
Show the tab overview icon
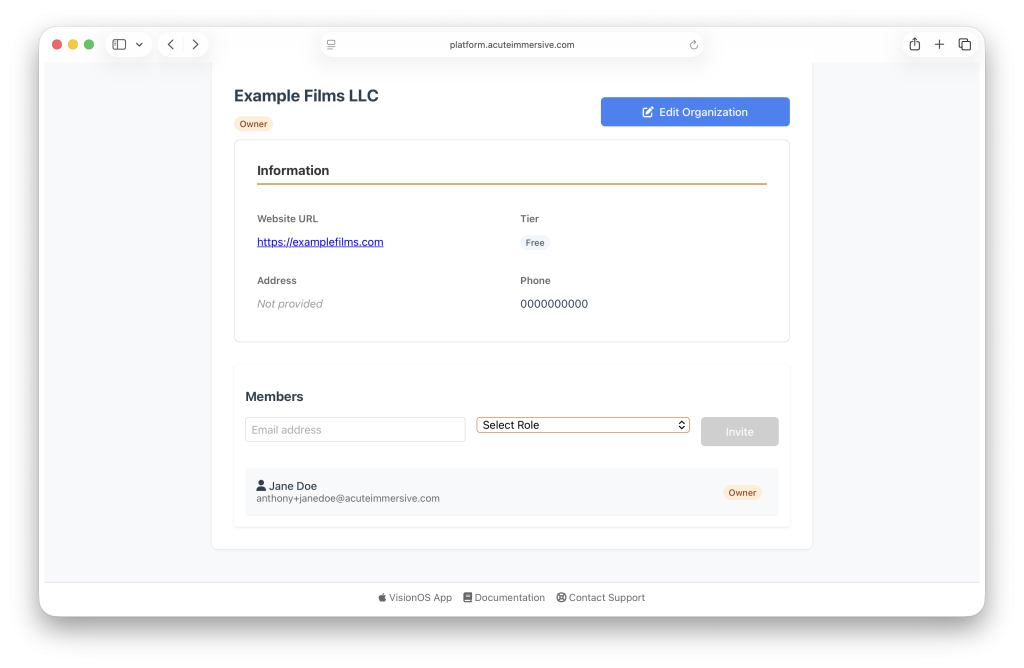(965, 44)
